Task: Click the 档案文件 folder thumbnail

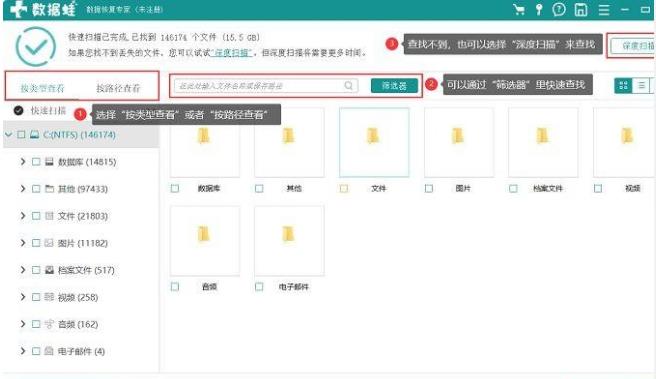Action: coord(543,142)
